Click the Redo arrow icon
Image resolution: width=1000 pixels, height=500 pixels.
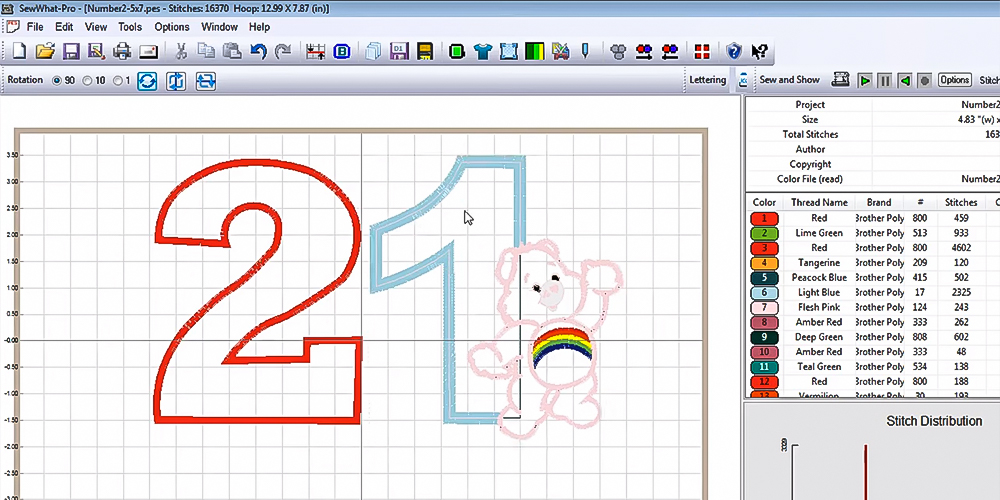(283, 51)
